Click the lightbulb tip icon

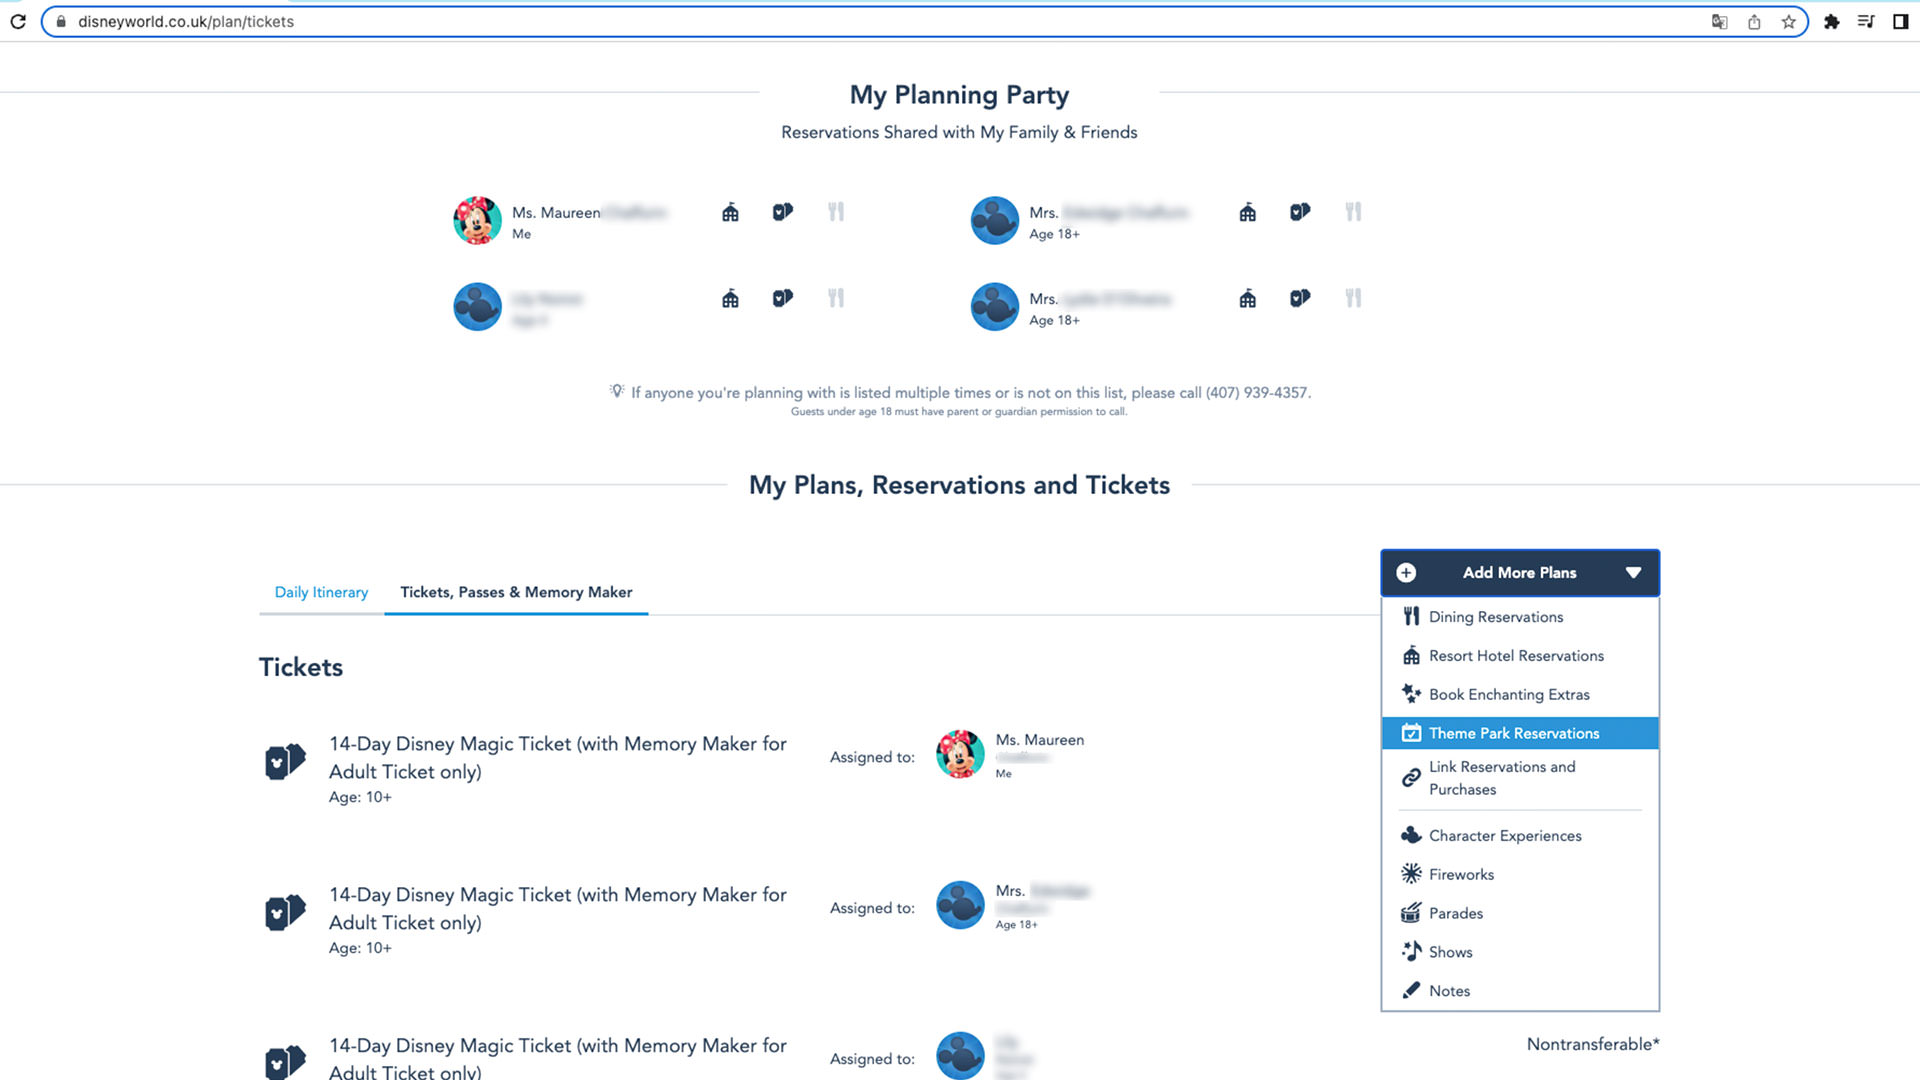point(617,391)
